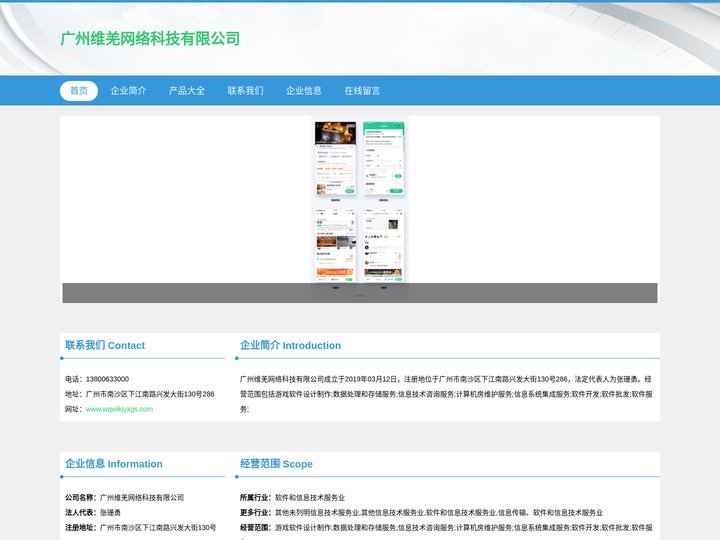
Task: Click the 企业信息 Information heading
Action: pos(113,464)
